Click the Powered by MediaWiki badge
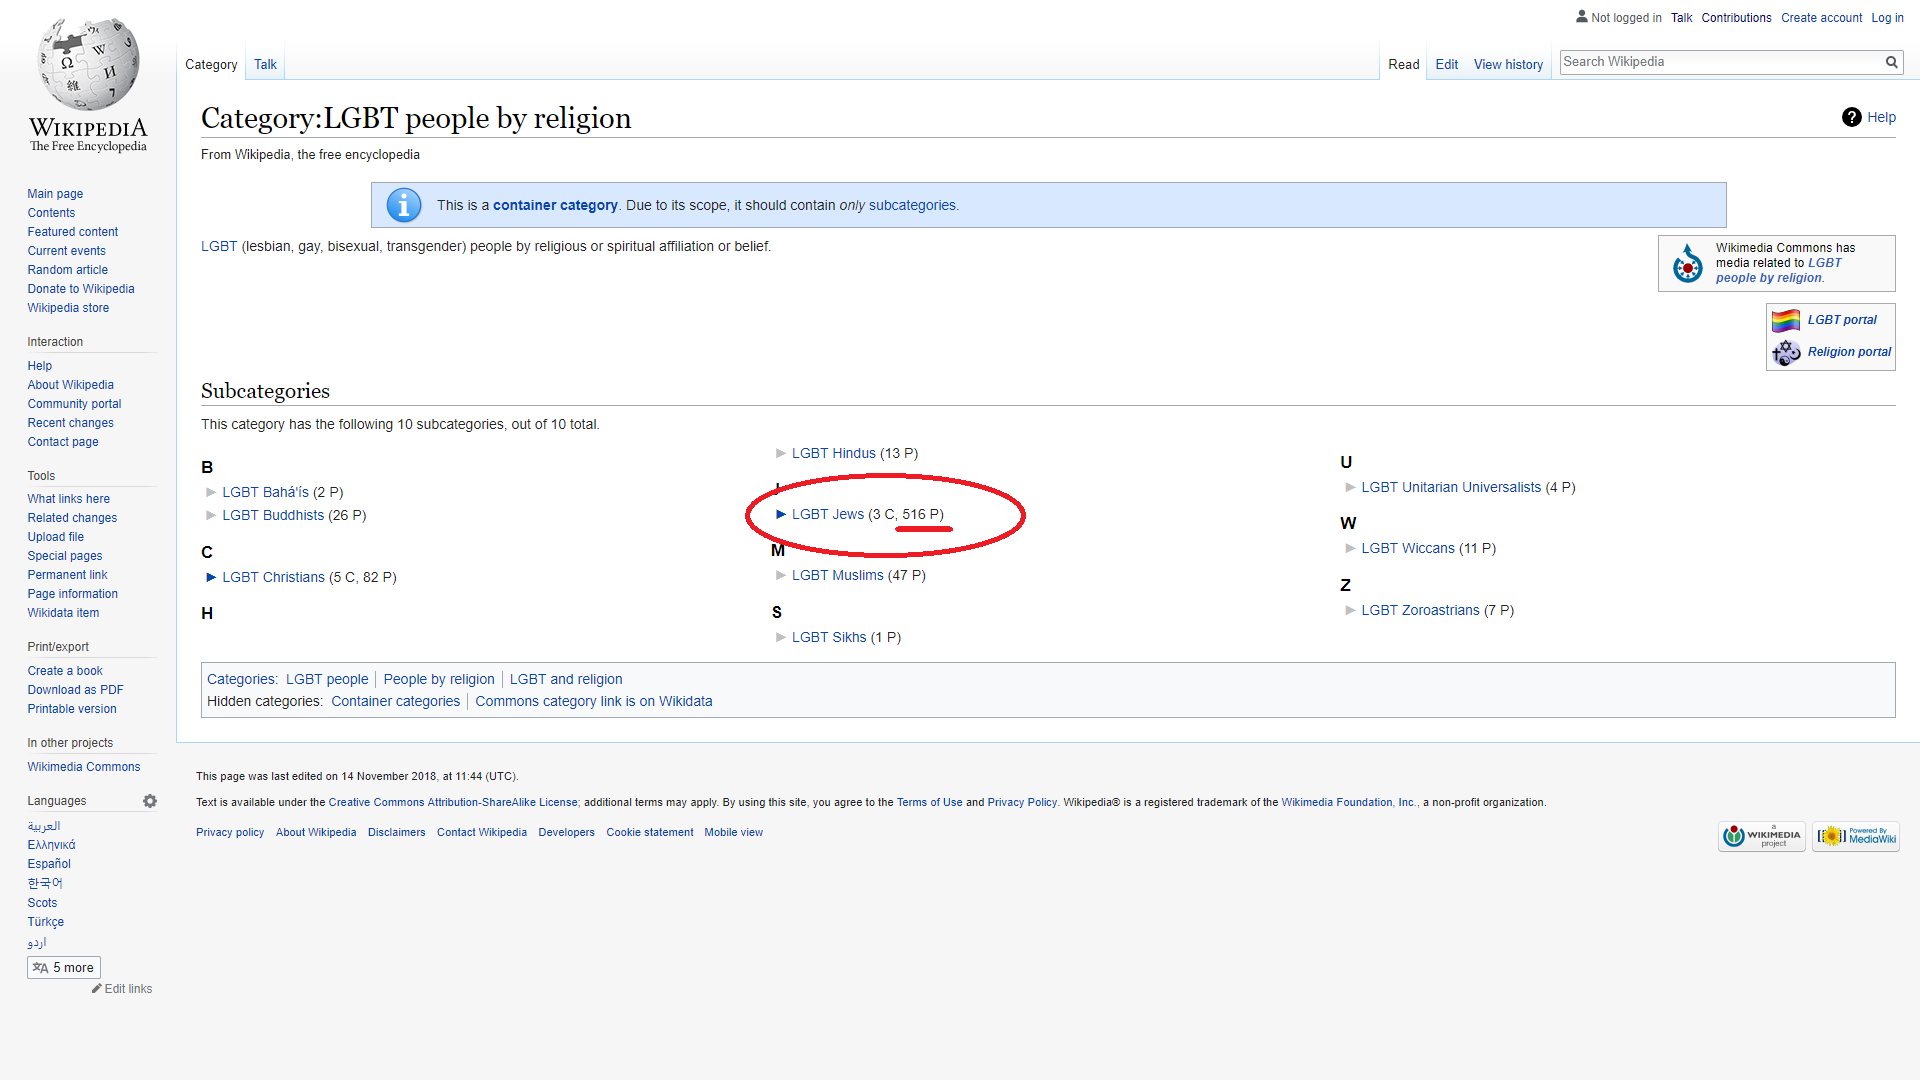The image size is (1920, 1080). point(1856,836)
